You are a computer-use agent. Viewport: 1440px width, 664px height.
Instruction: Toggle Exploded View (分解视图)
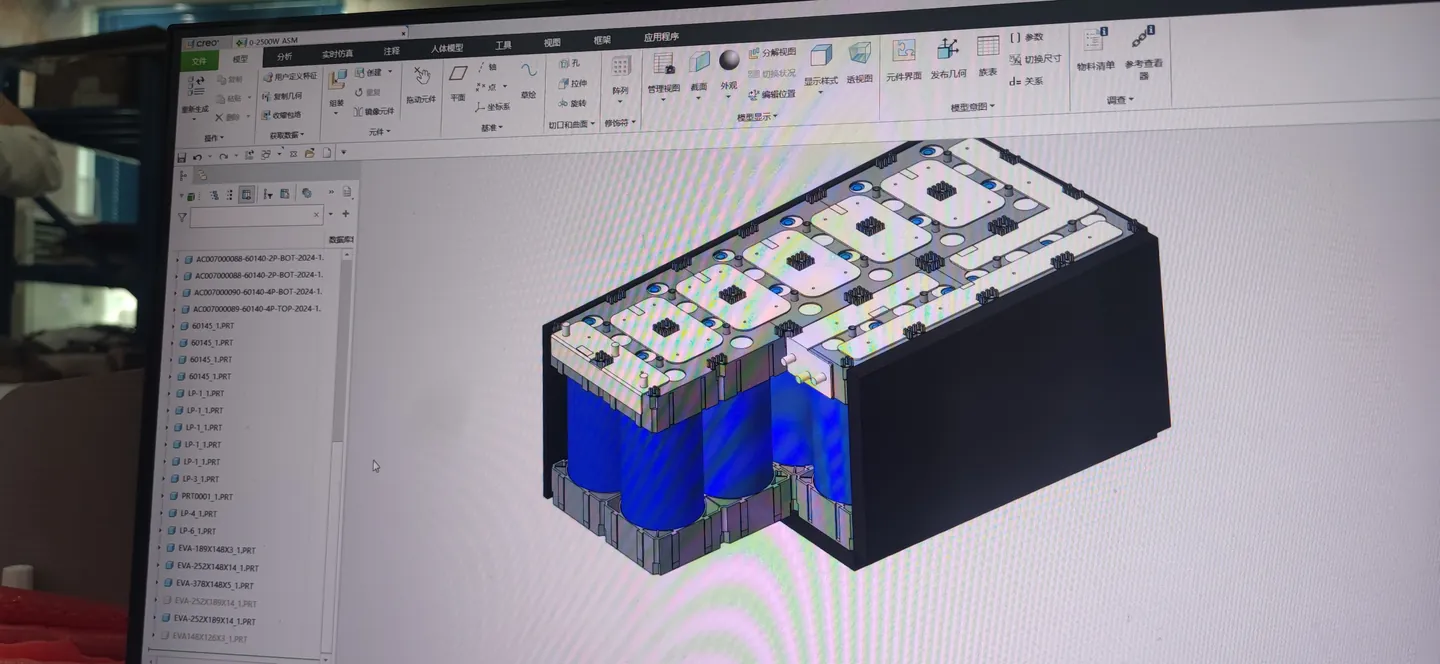tap(771, 52)
